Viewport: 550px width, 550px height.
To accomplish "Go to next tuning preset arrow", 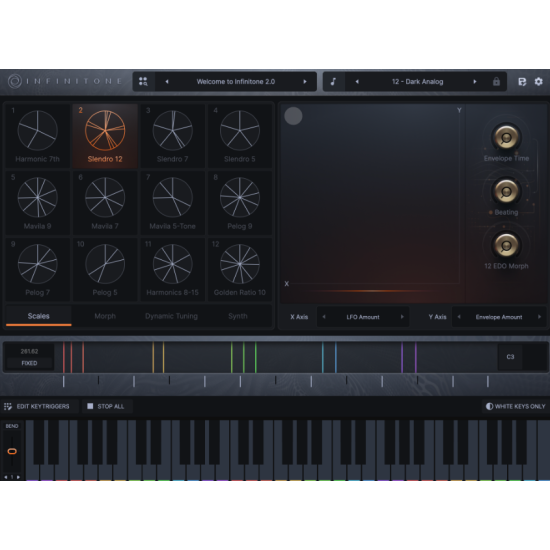I will (305, 82).
